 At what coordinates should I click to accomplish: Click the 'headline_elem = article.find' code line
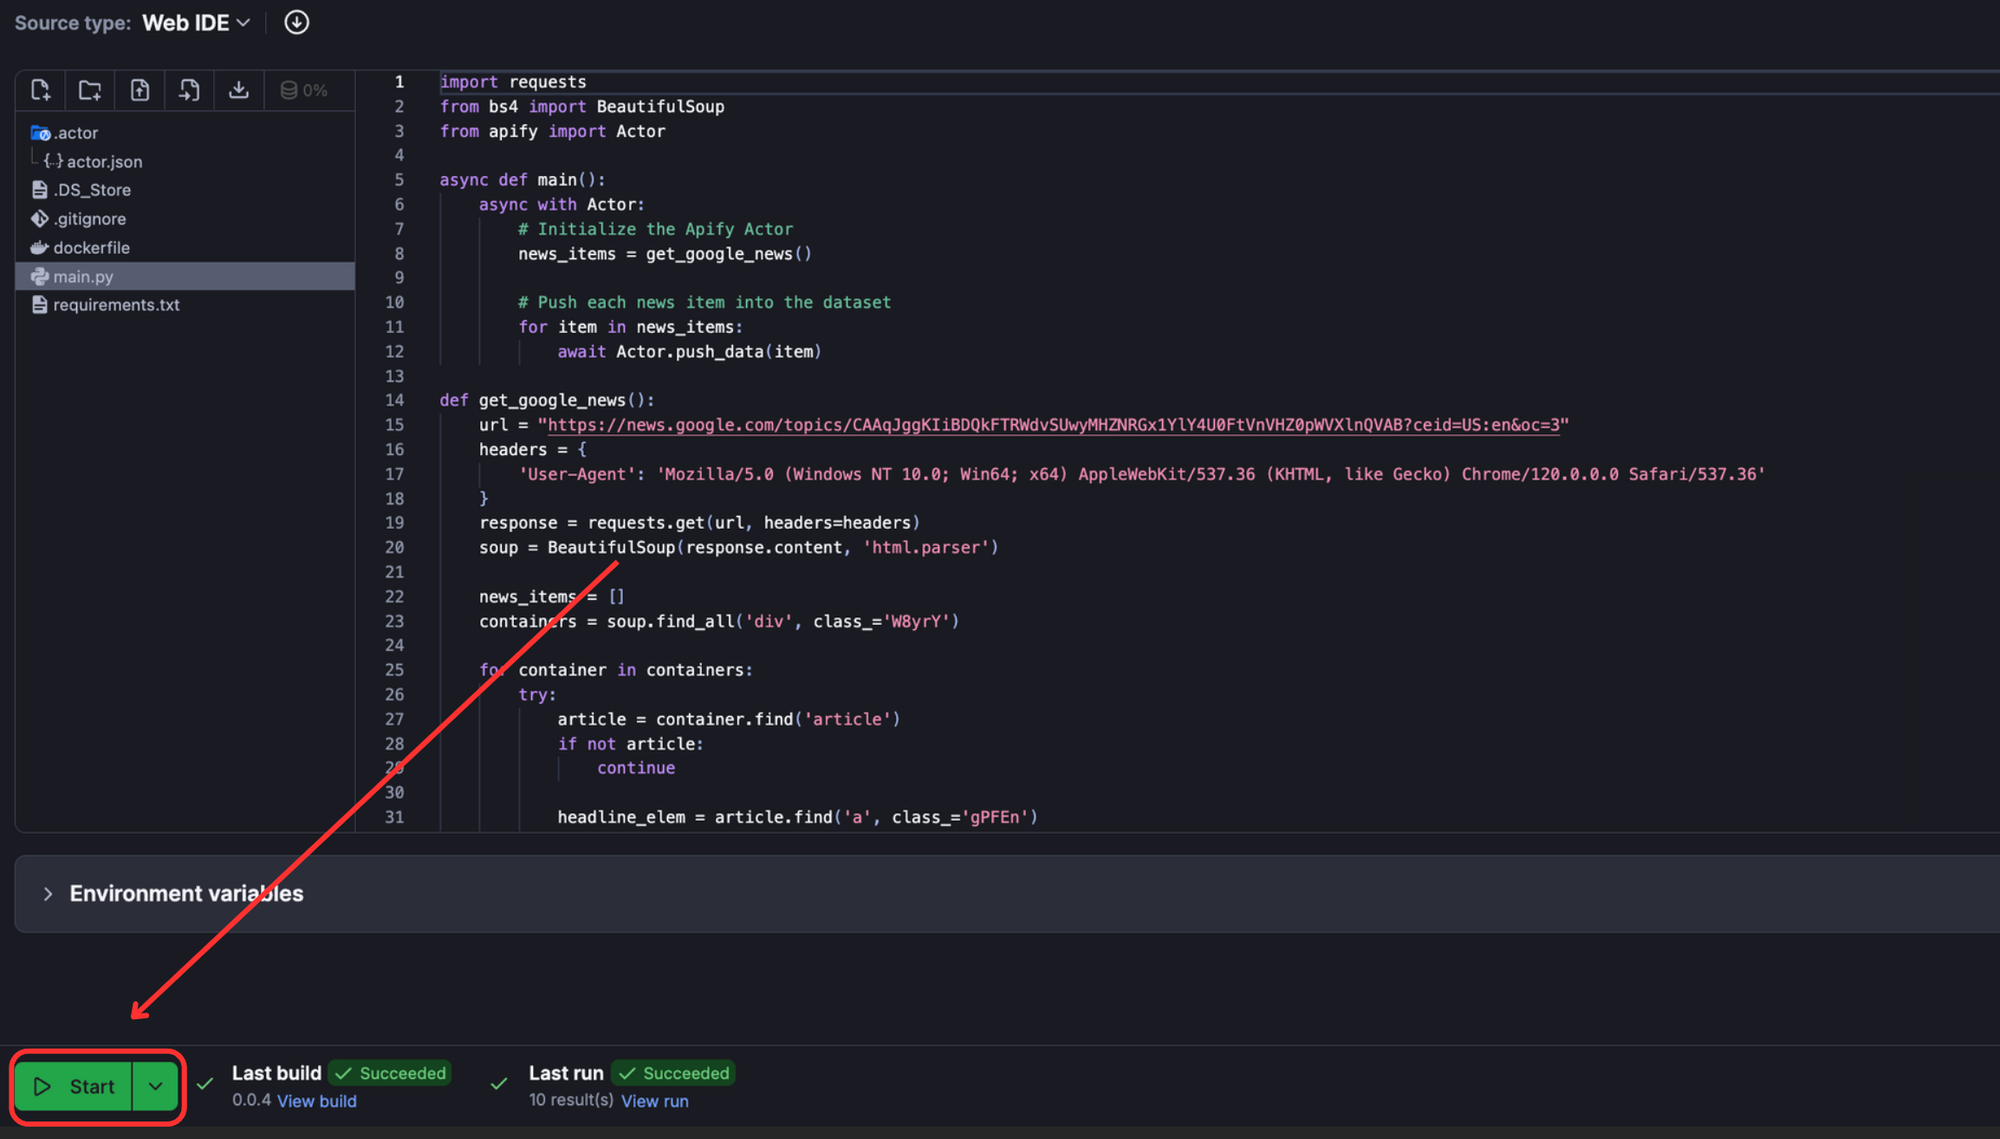[x=798, y=817]
